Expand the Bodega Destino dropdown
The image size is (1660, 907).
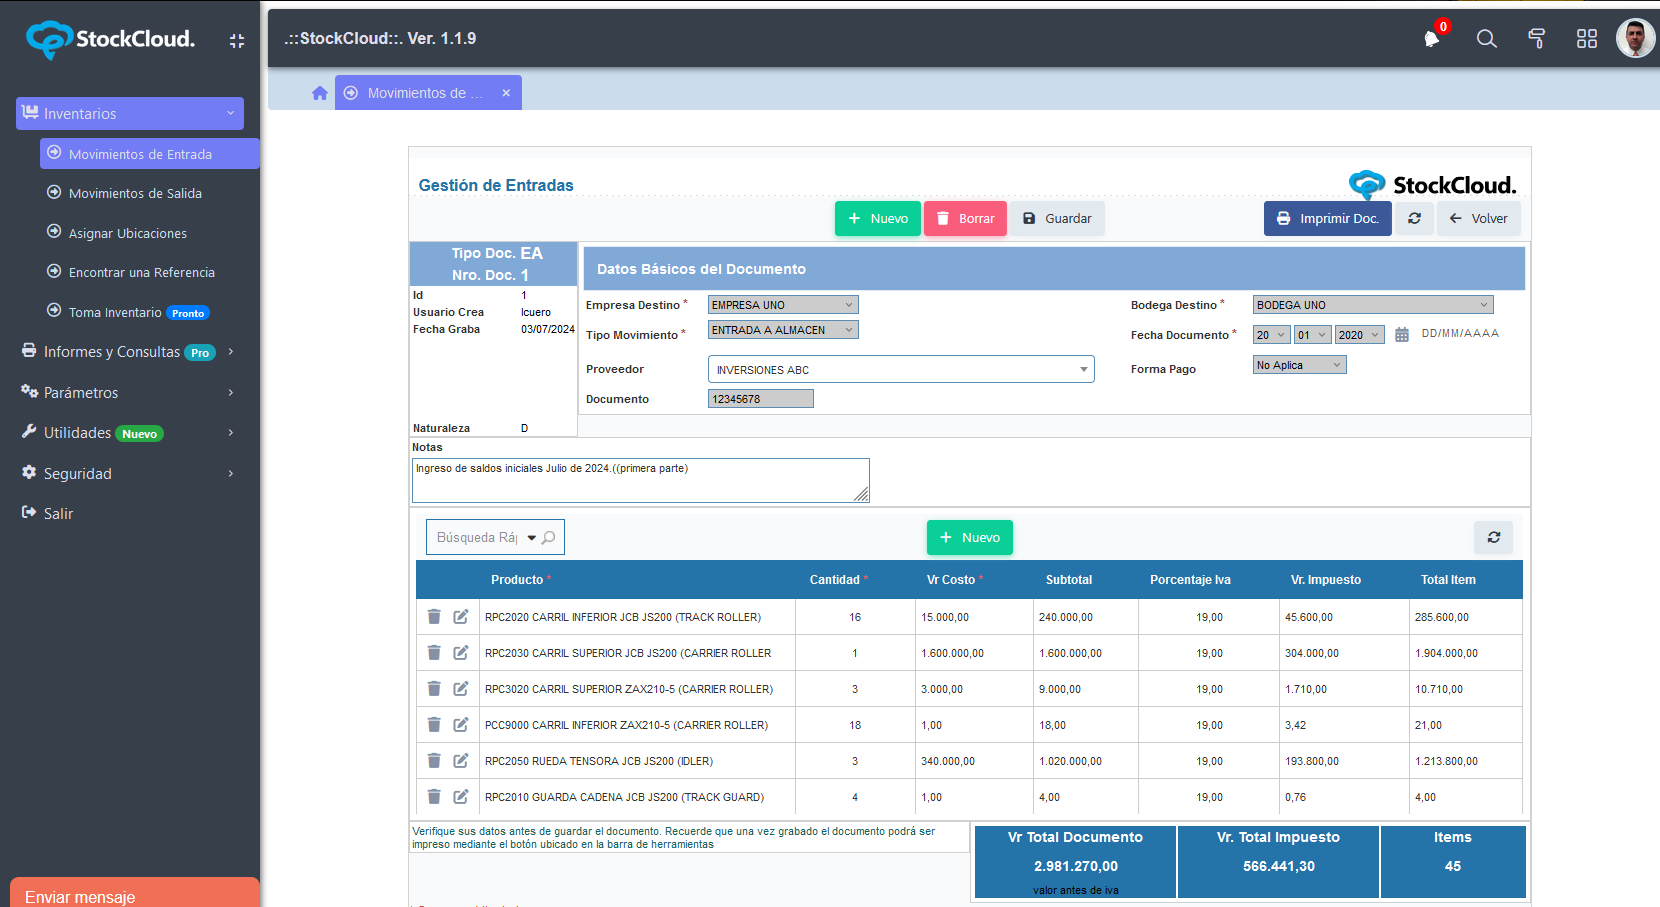[x=1372, y=305]
